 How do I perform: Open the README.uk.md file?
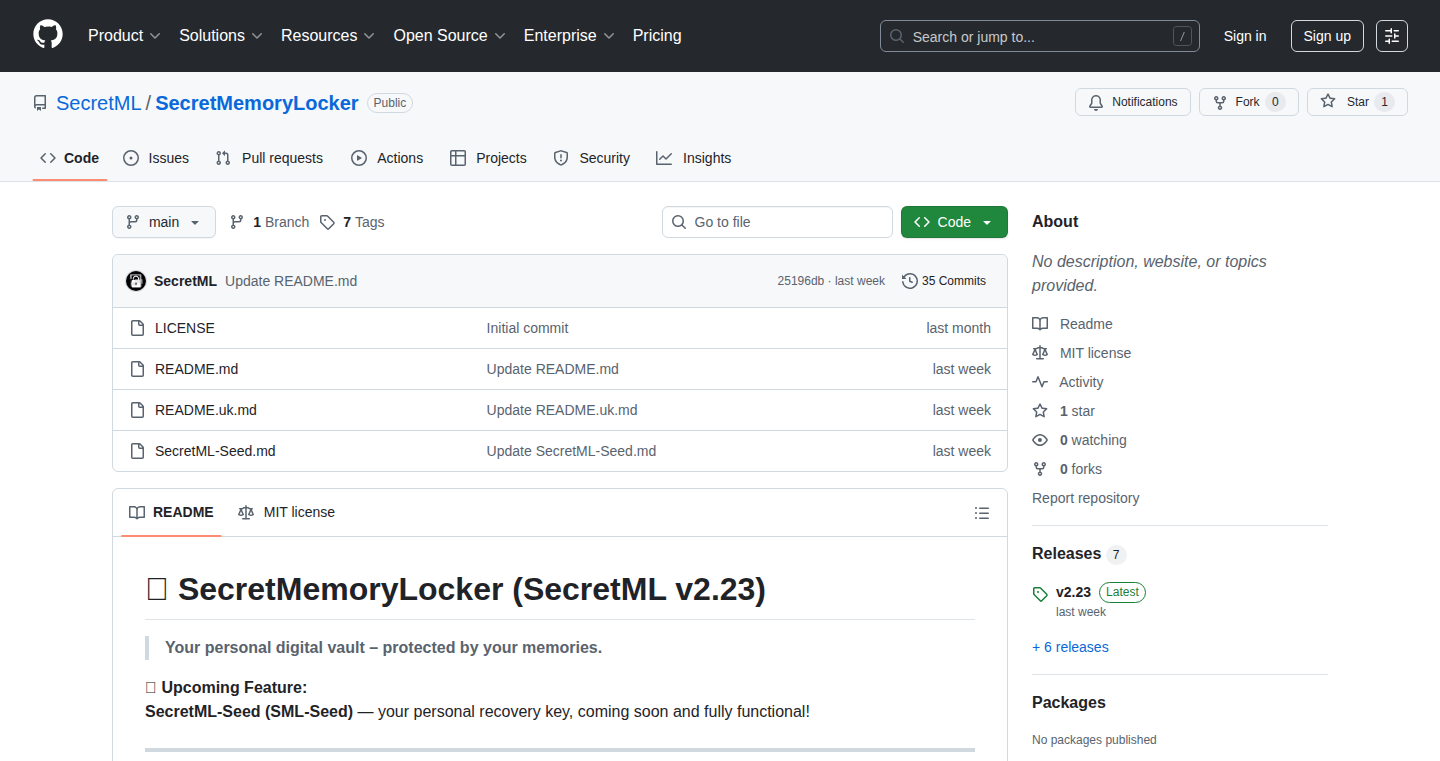206,410
